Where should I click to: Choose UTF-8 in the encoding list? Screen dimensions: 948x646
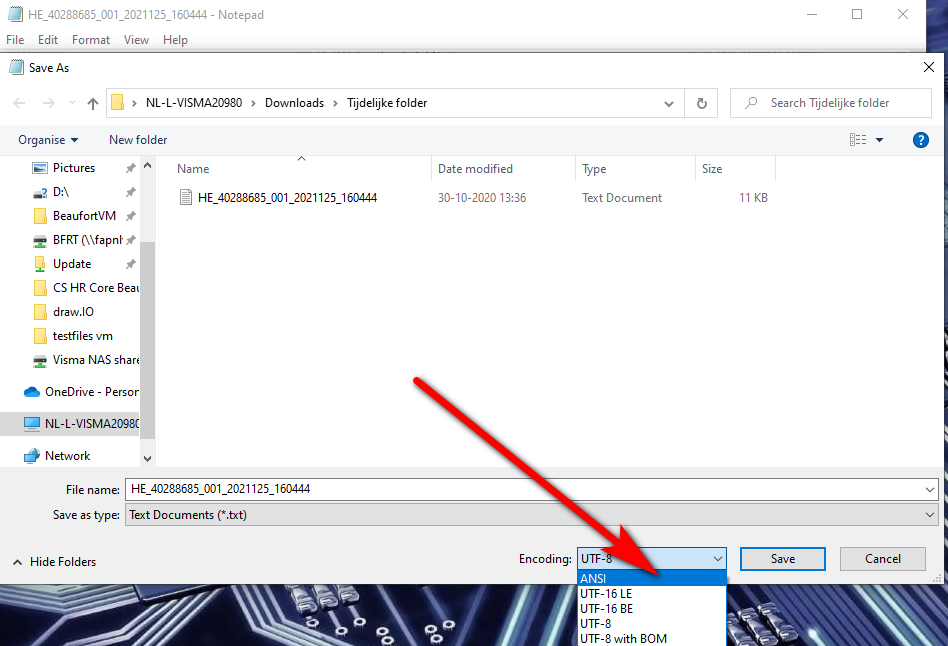pos(651,624)
